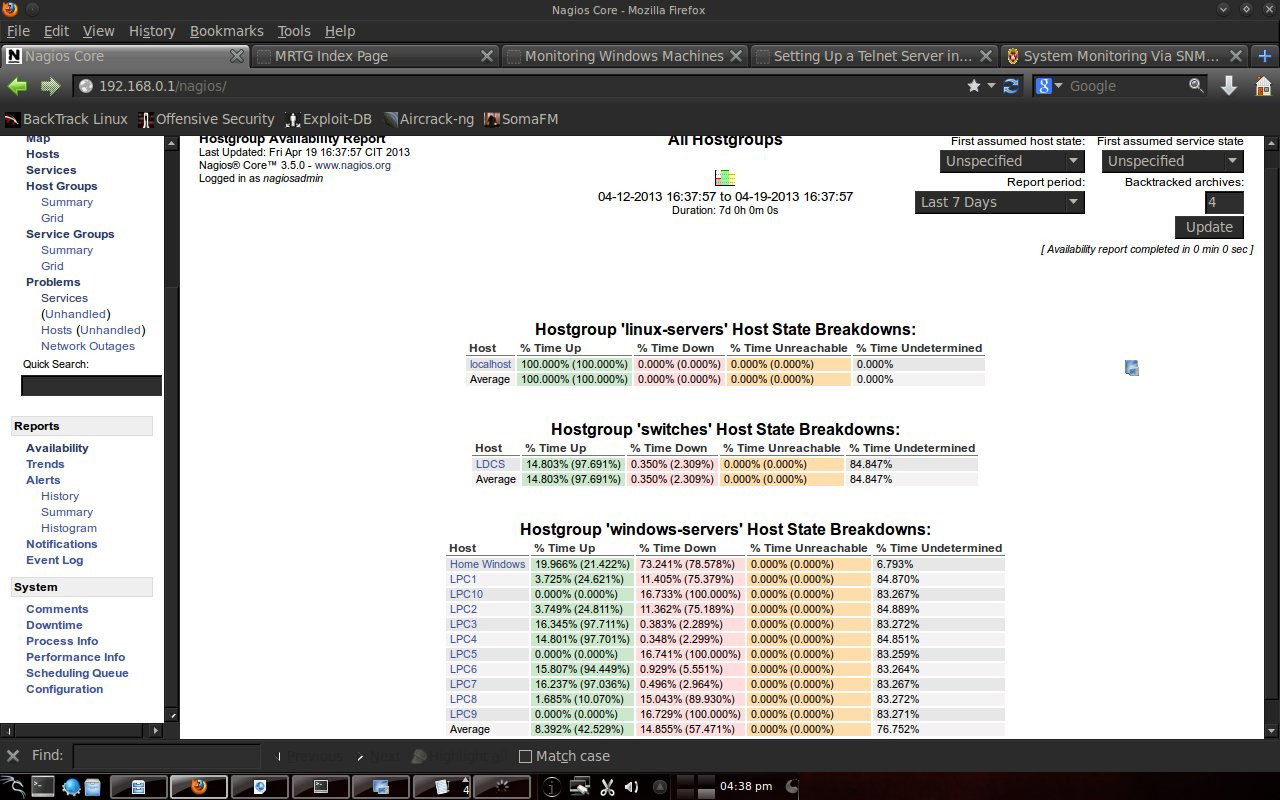Open the terminal launcher in the taskbar
Screen dimensions: 1280x800
pyautogui.click(x=42, y=787)
